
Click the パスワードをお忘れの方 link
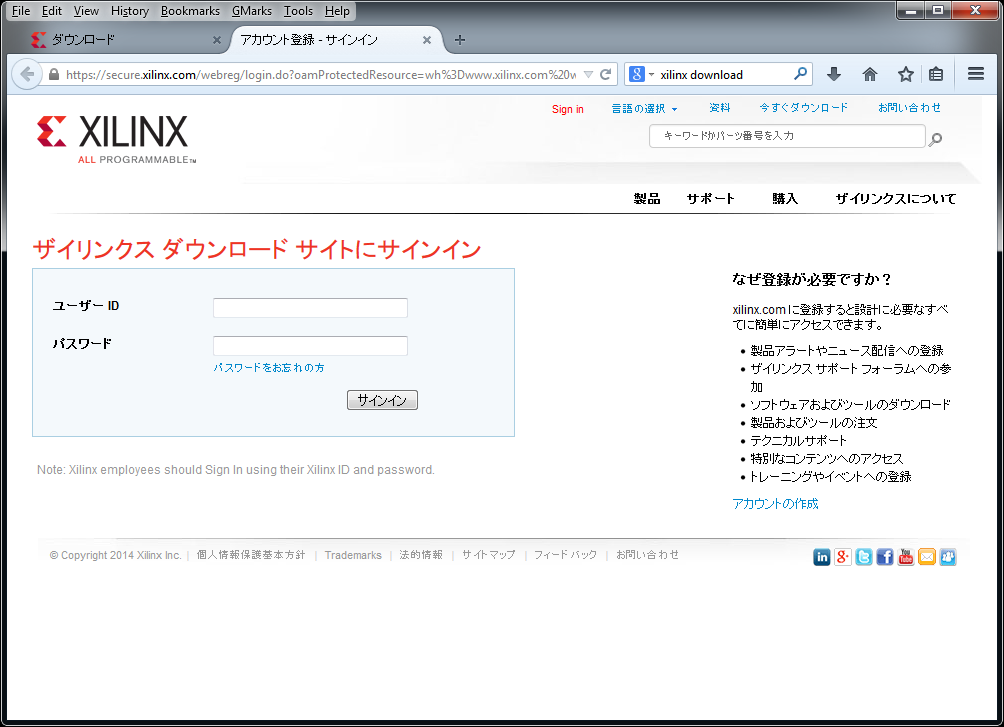coord(268,368)
